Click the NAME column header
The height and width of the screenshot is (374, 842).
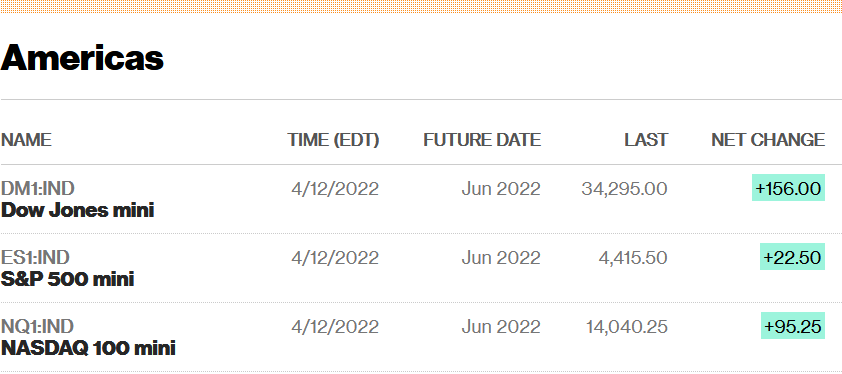coord(26,140)
